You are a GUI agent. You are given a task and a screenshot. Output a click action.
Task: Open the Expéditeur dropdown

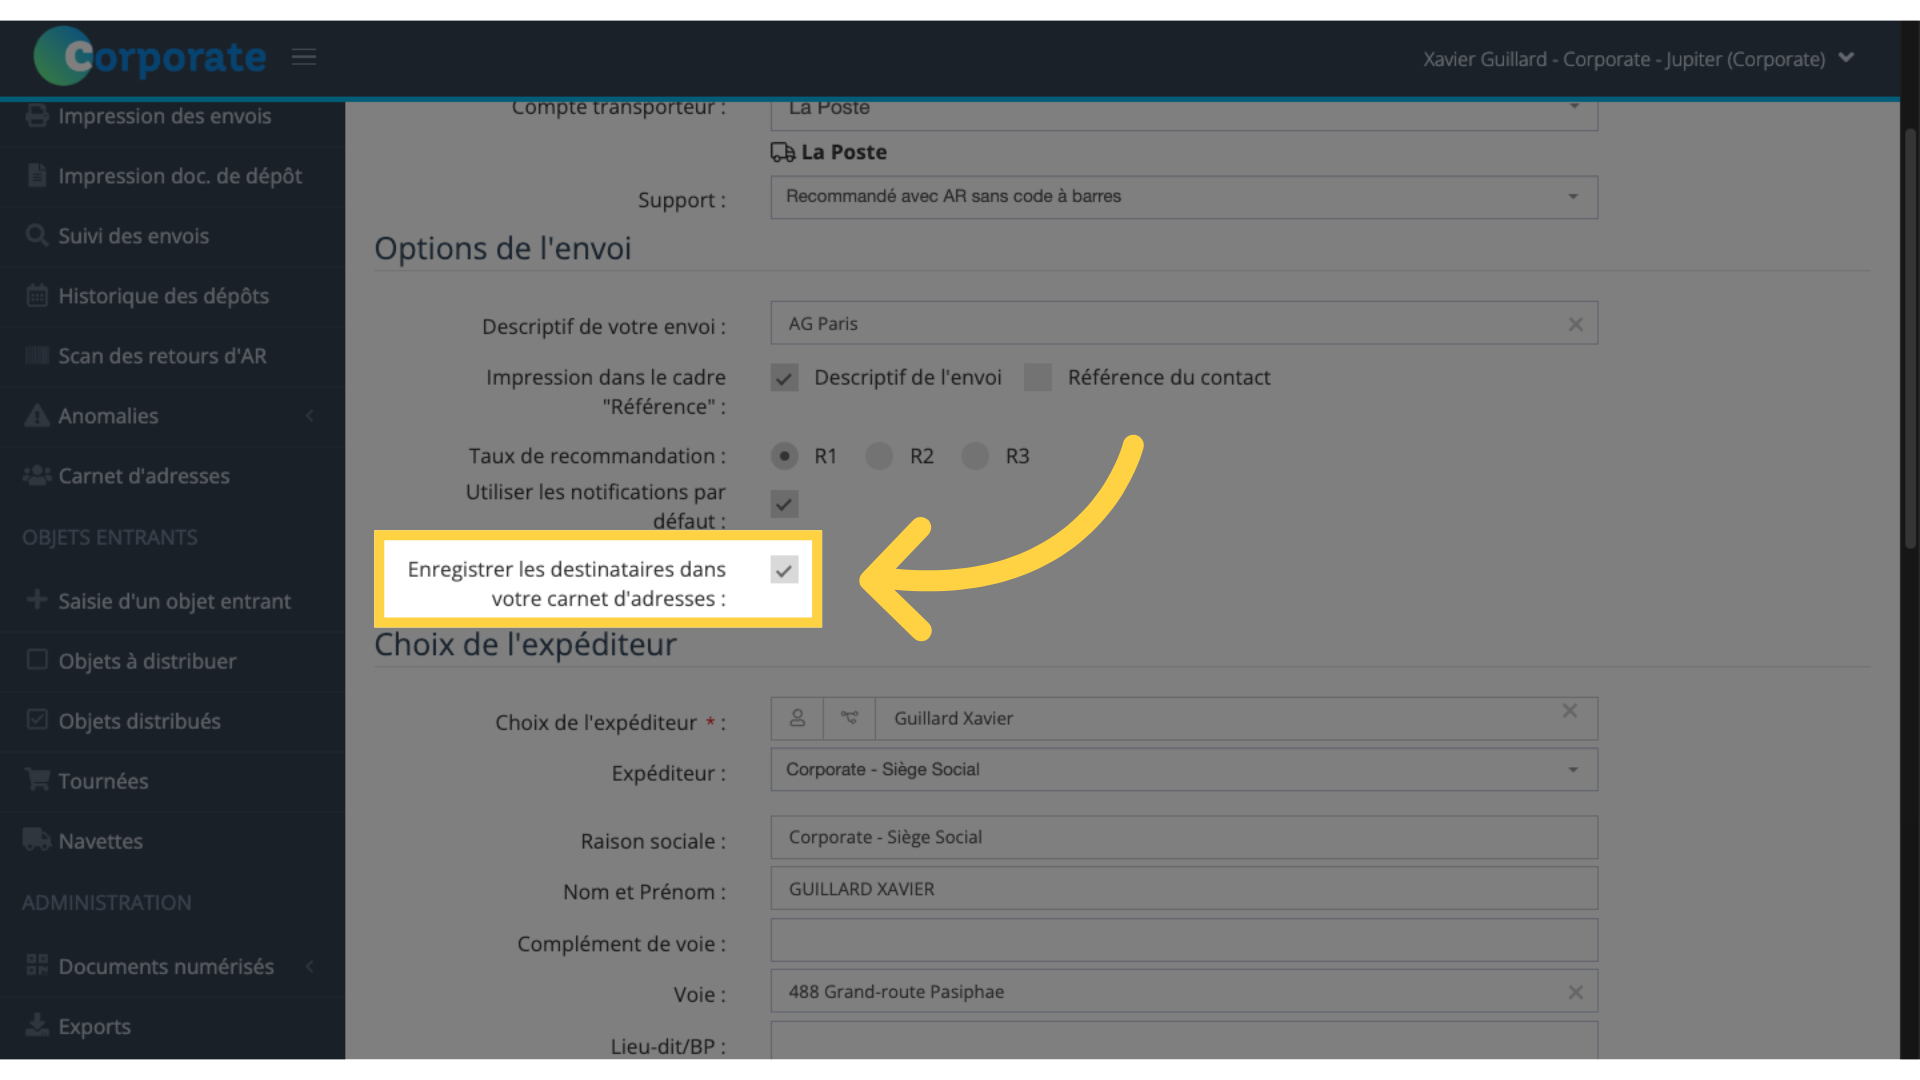(x=1184, y=769)
